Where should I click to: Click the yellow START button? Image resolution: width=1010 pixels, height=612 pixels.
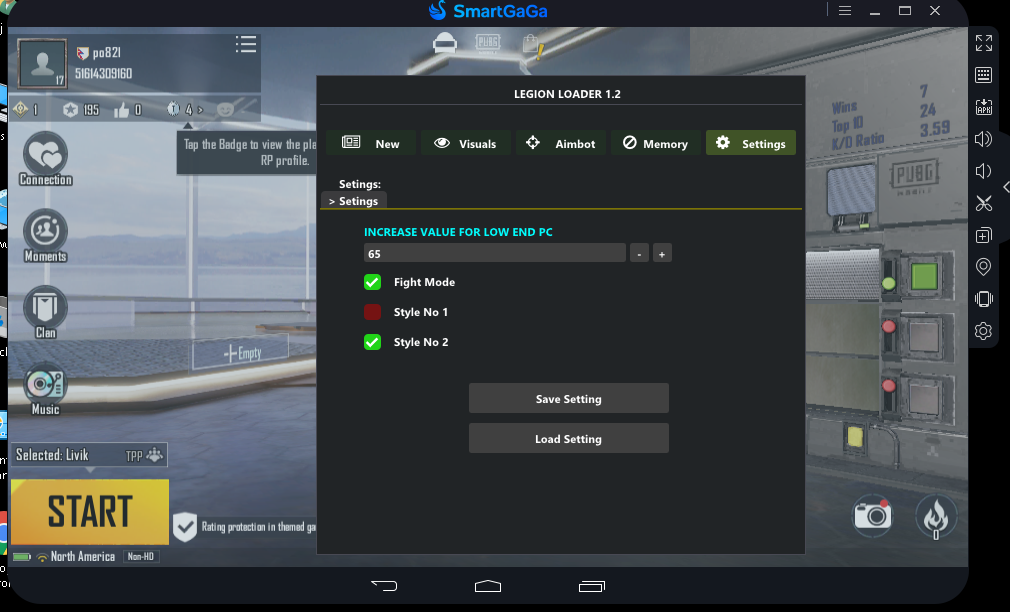click(x=90, y=512)
